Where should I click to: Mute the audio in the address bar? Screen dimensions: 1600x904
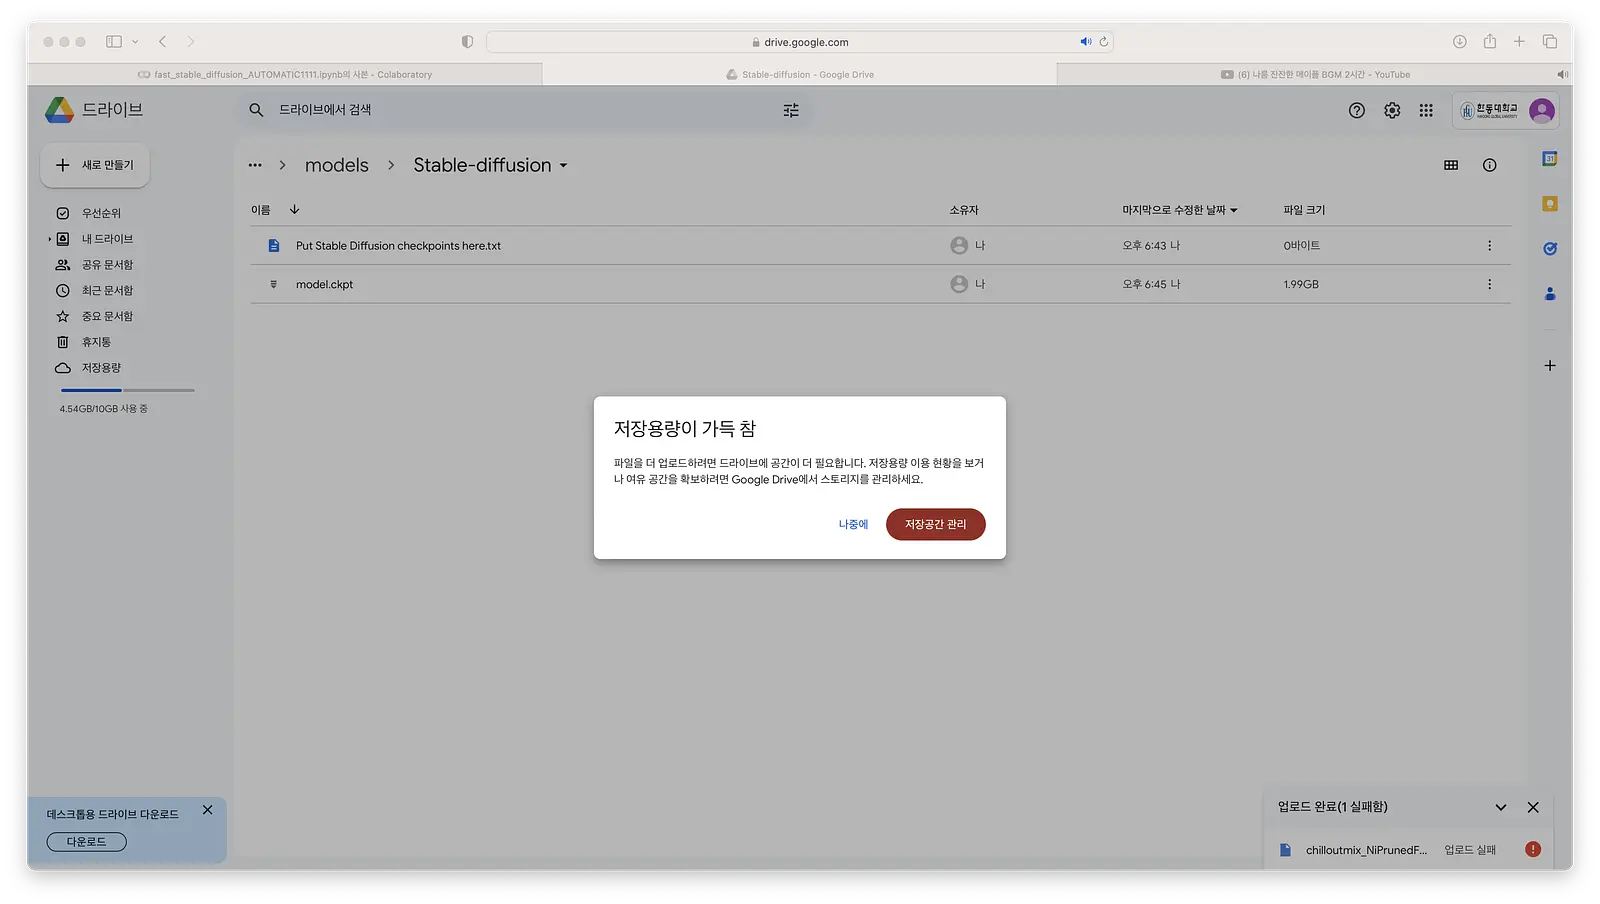coord(1085,42)
